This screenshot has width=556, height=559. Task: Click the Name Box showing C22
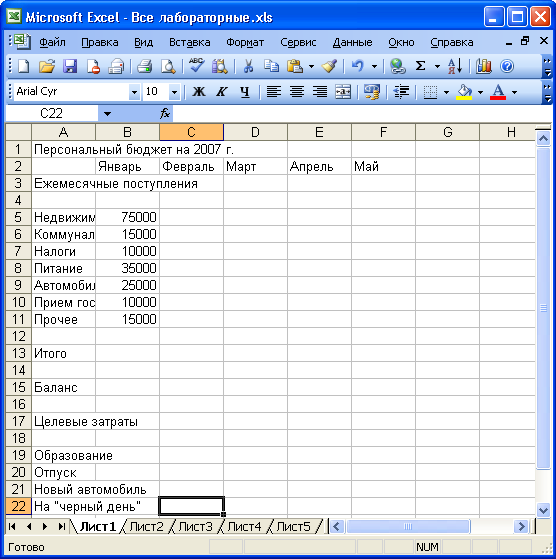(x=52, y=114)
